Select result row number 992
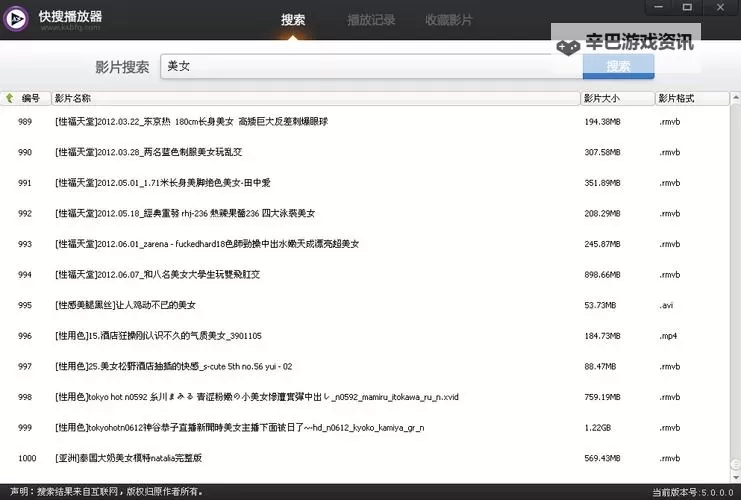Image resolution: width=741 pixels, height=500 pixels. [x=365, y=214]
